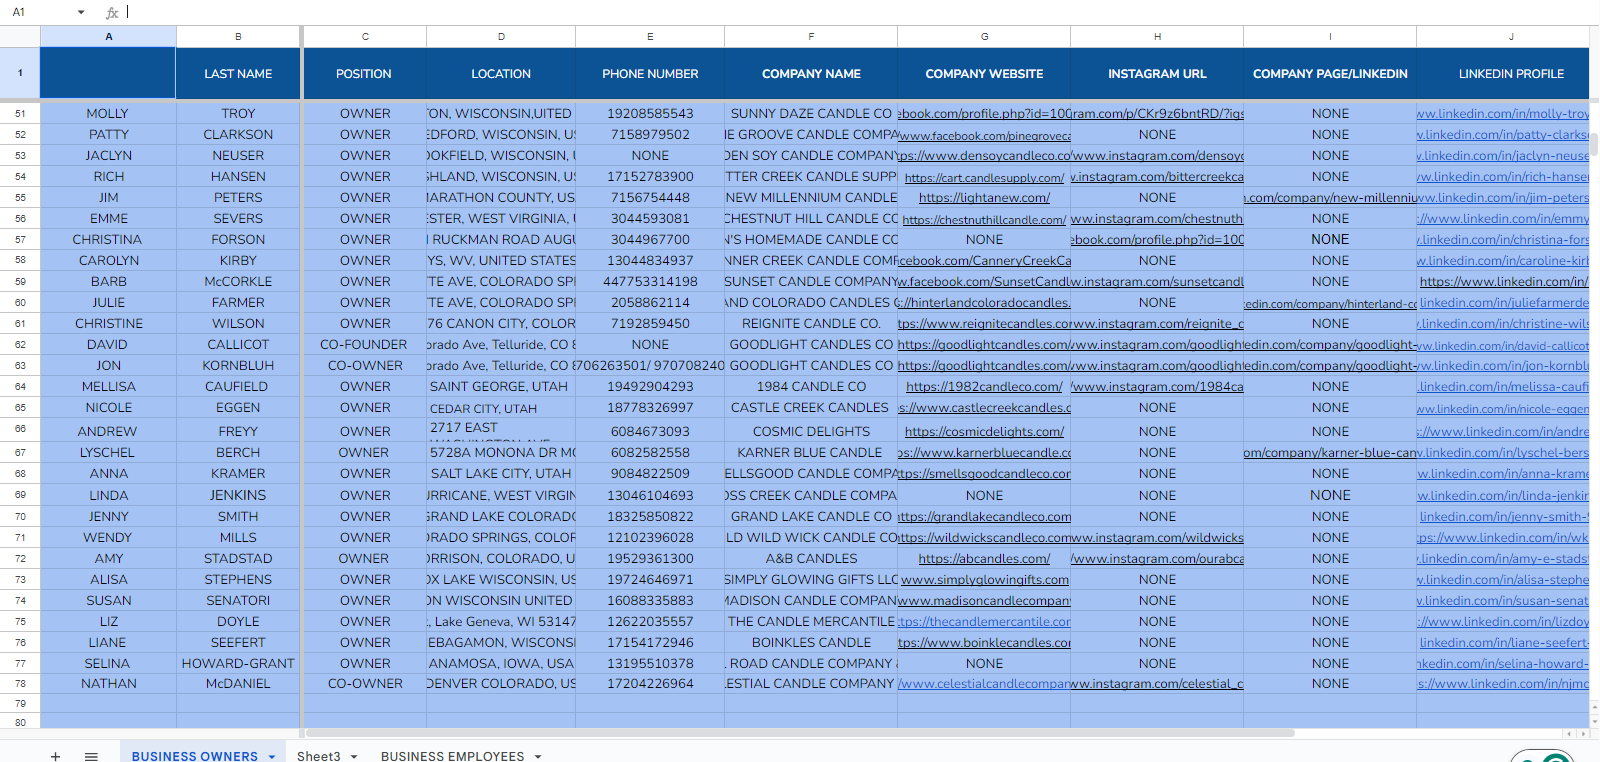The width and height of the screenshot is (1600, 762).
Task: Select the LOCATION header cell
Action: pyautogui.click(x=501, y=74)
